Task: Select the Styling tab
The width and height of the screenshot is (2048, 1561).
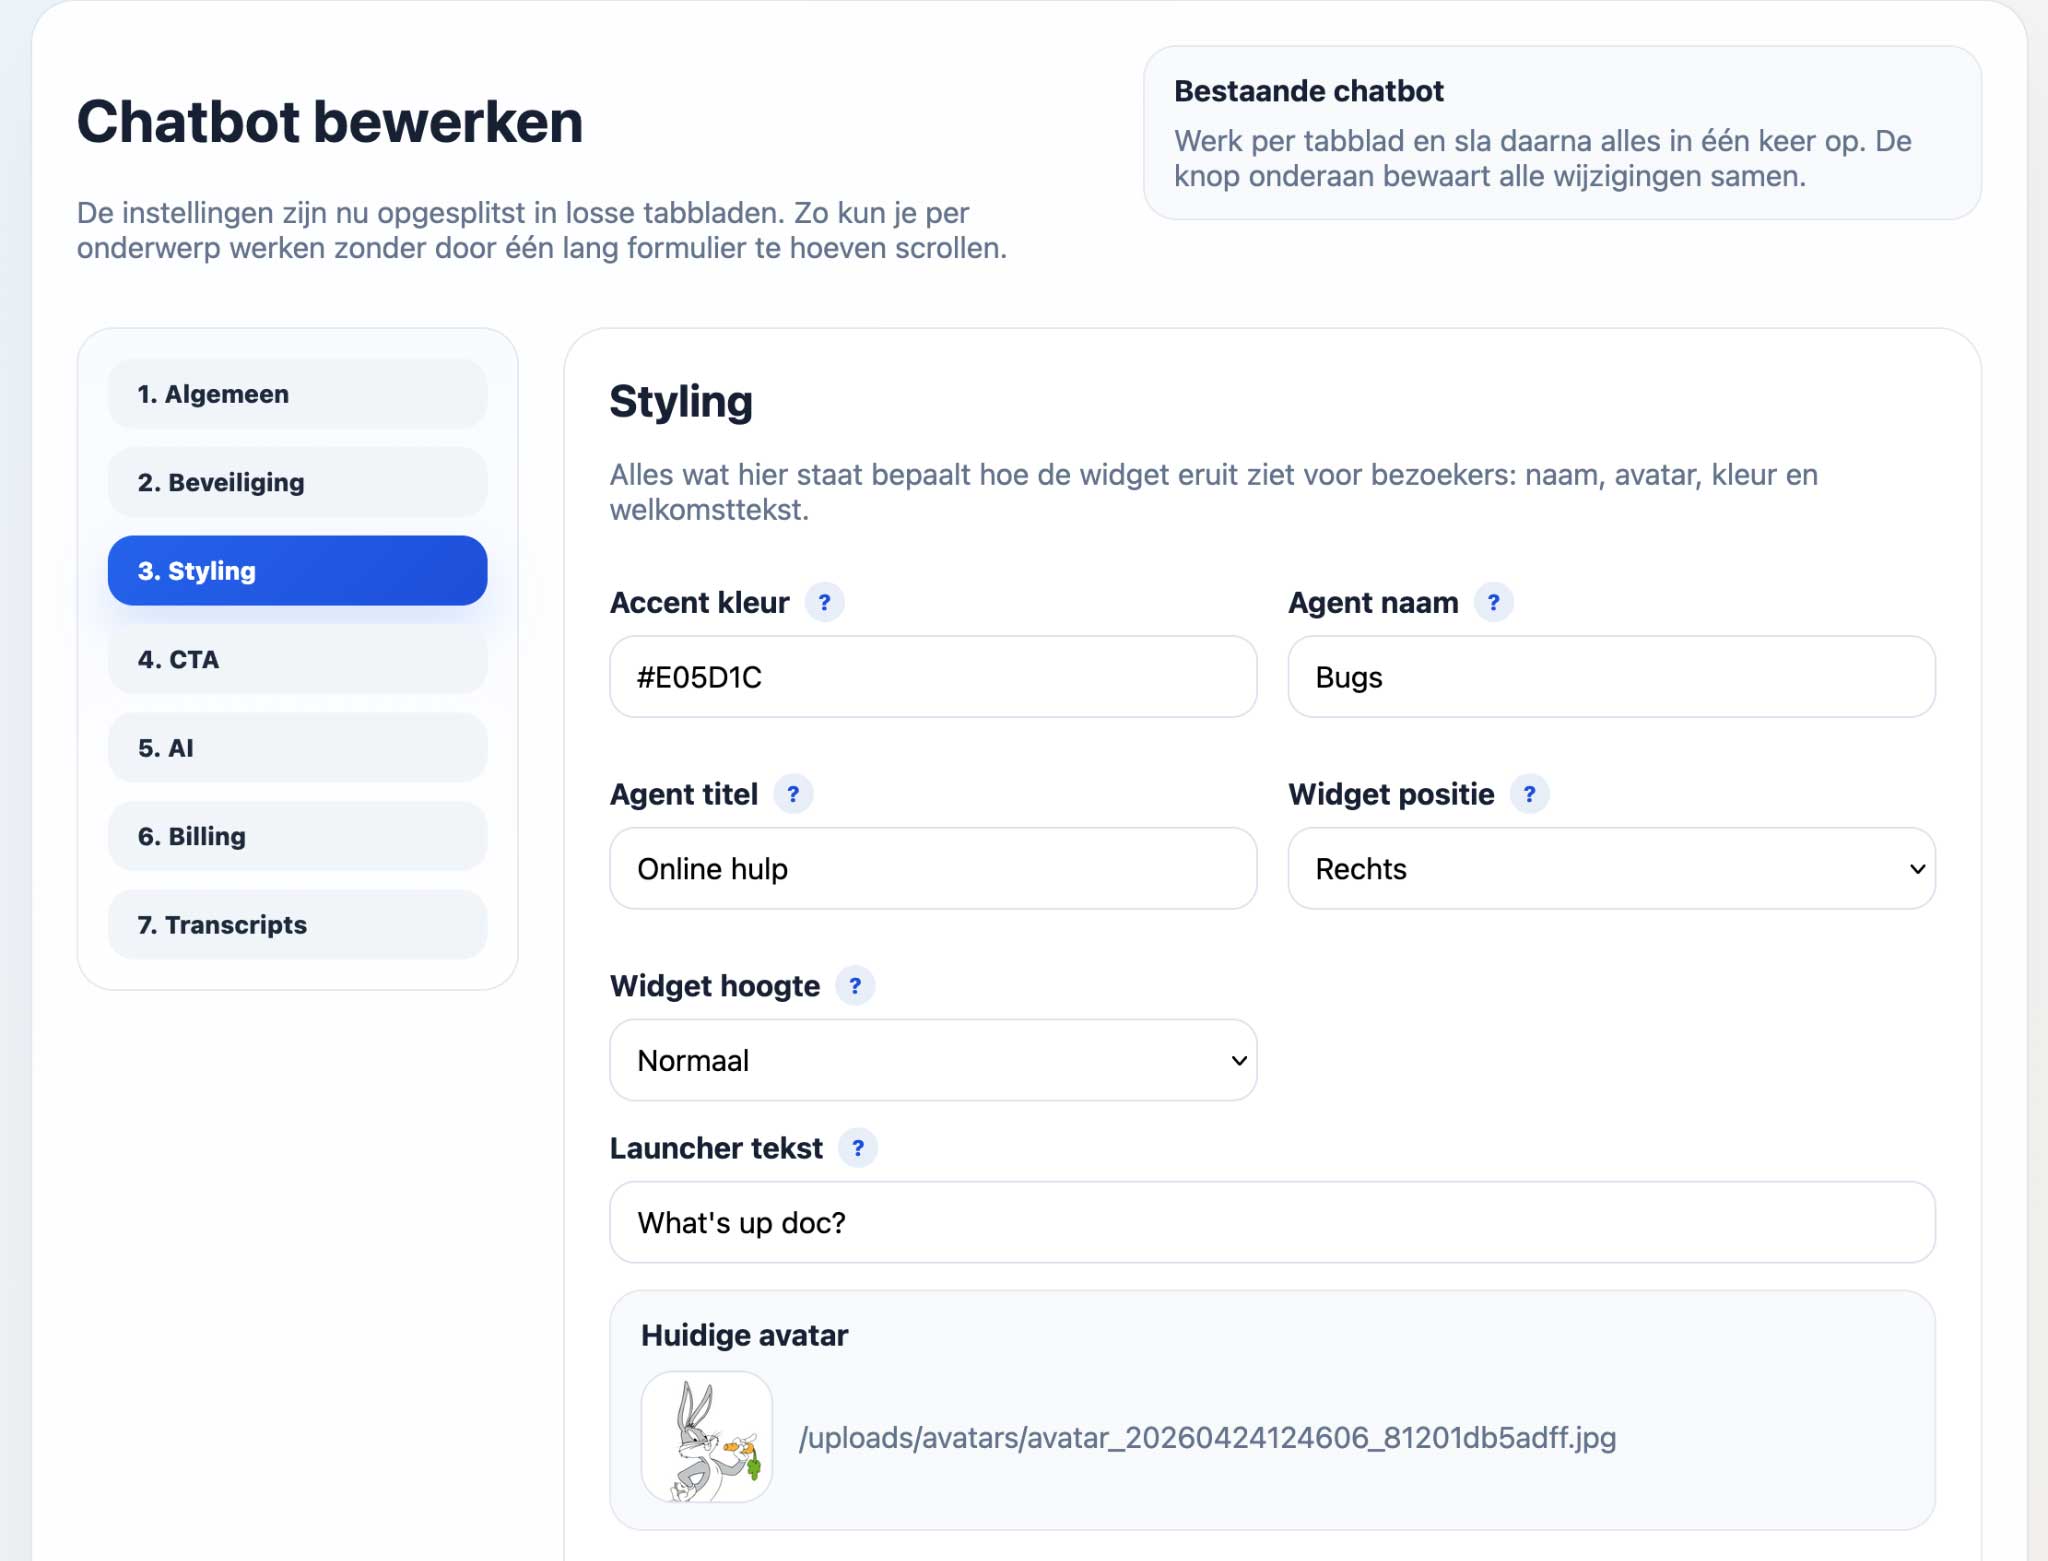Action: click(297, 571)
